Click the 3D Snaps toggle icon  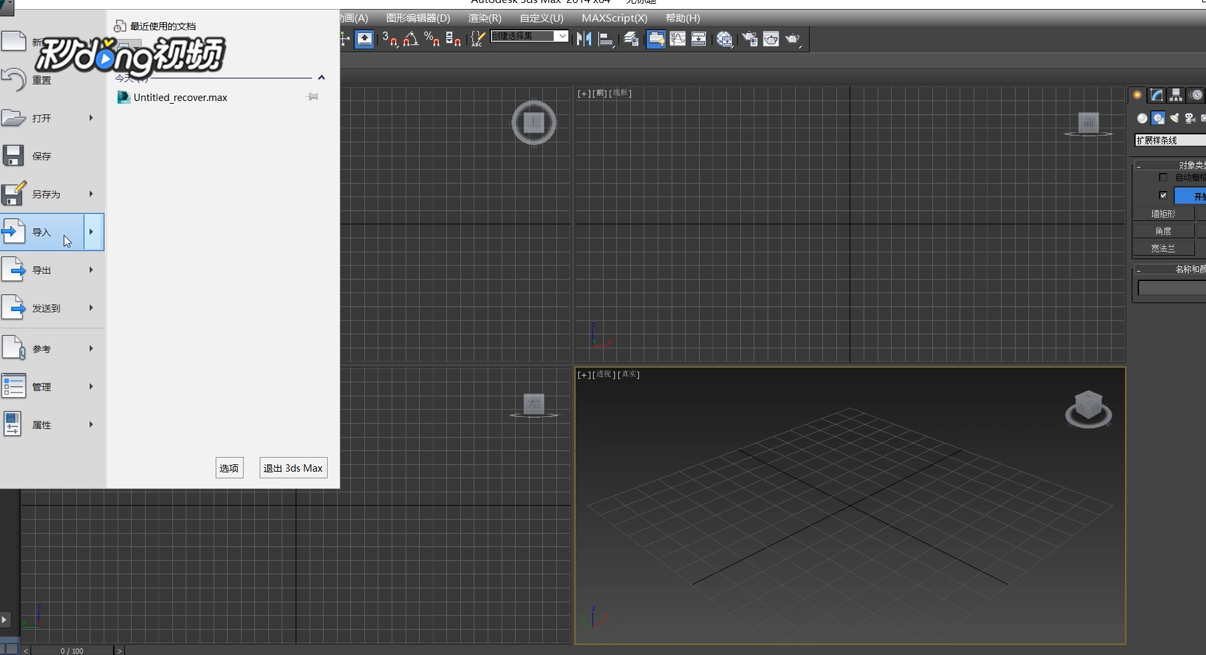click(x=390, y=39)
